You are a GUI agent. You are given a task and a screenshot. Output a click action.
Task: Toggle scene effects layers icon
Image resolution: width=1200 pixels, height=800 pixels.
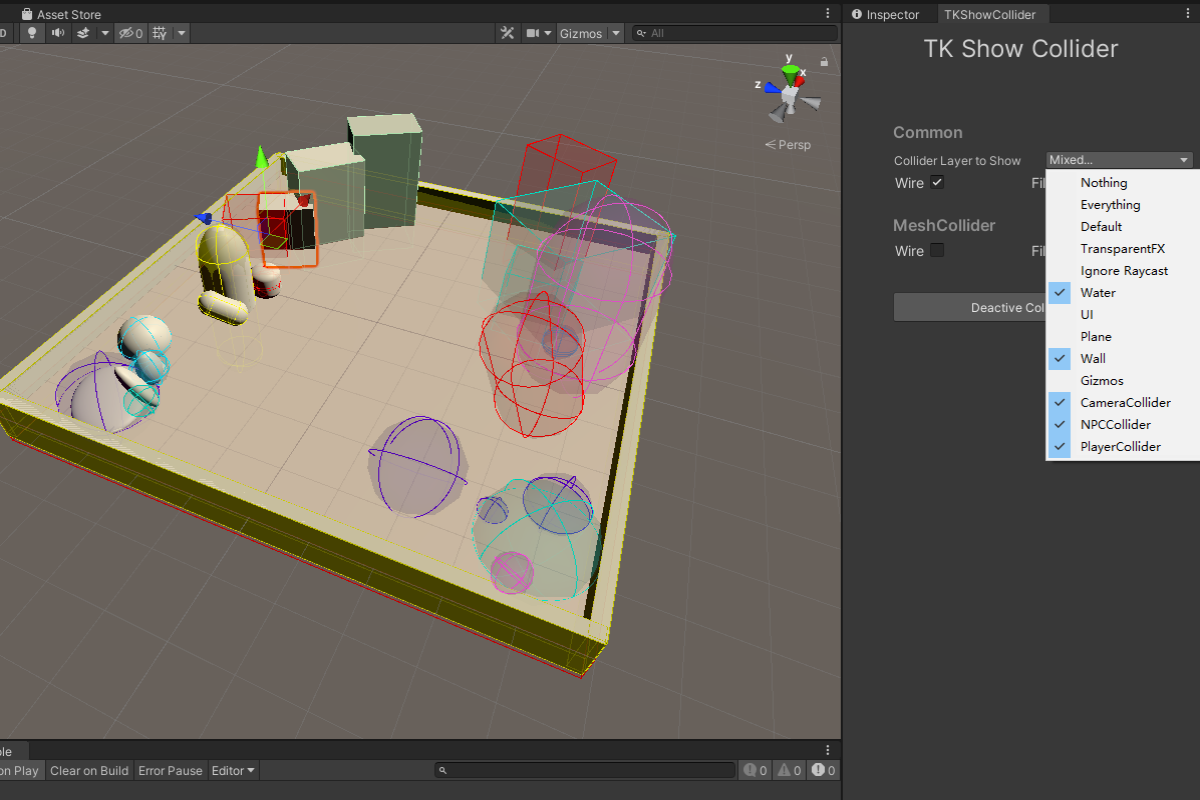(83, 33)
